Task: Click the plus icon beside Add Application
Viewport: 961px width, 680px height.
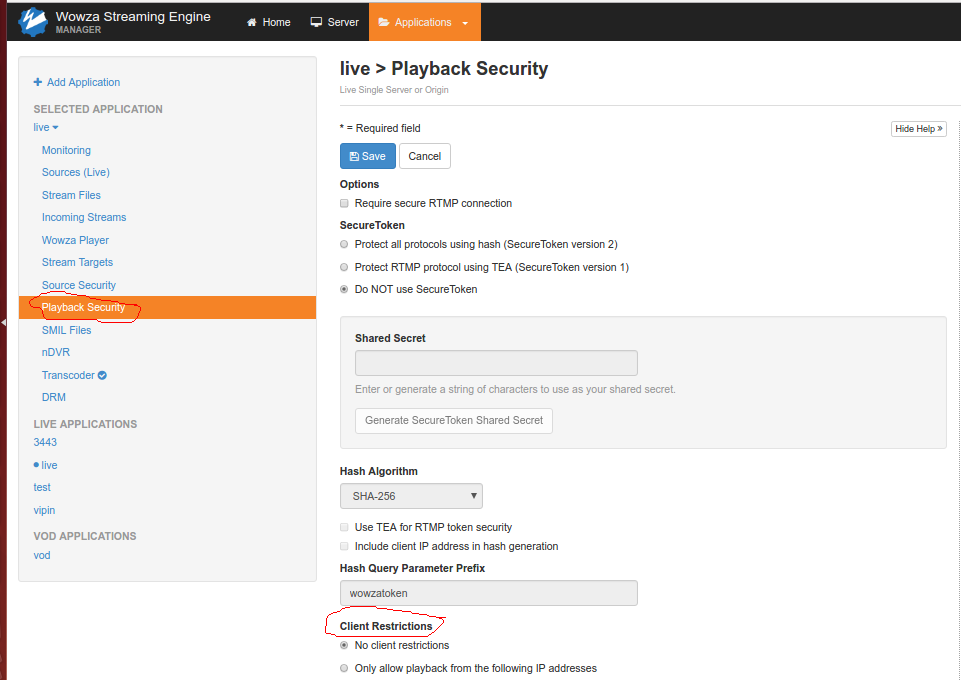Action: pos(38,82)
